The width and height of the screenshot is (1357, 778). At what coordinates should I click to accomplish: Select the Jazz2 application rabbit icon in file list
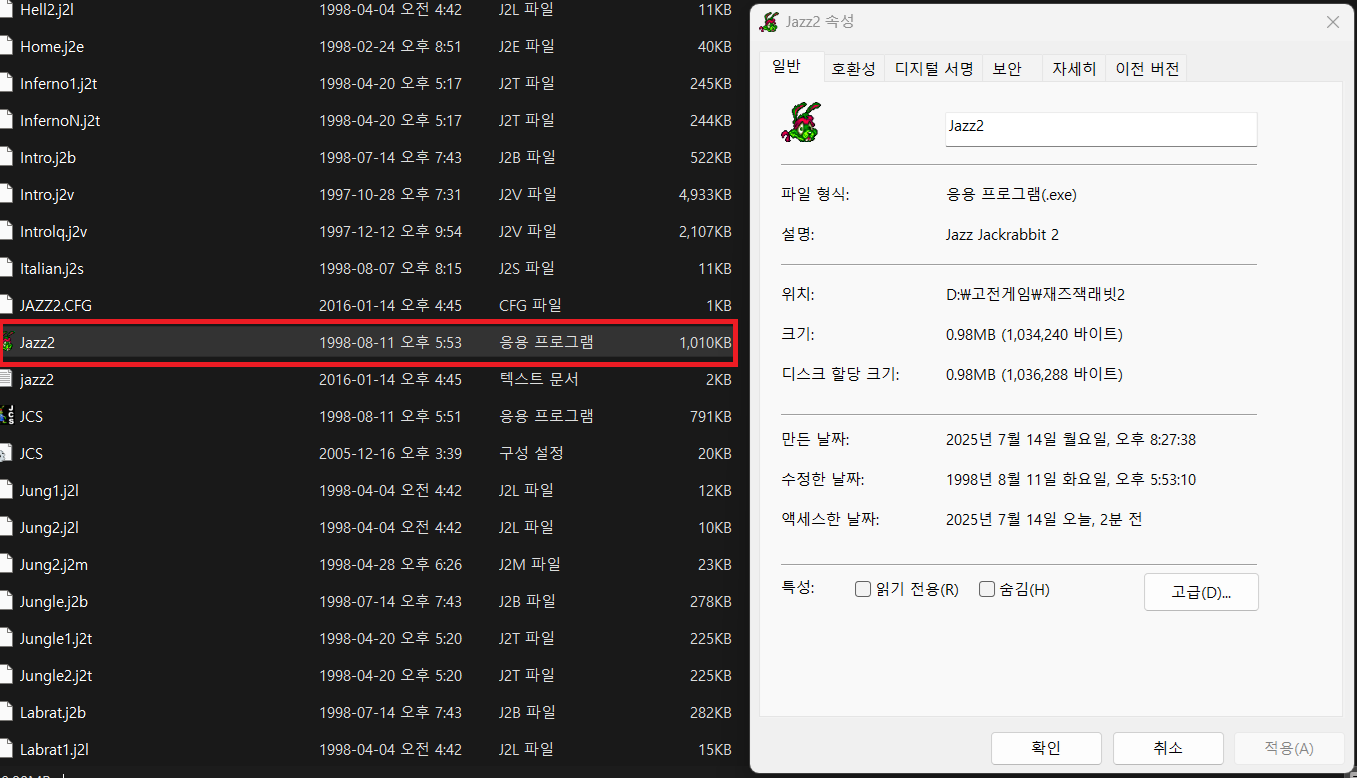[x=8, y=343]
